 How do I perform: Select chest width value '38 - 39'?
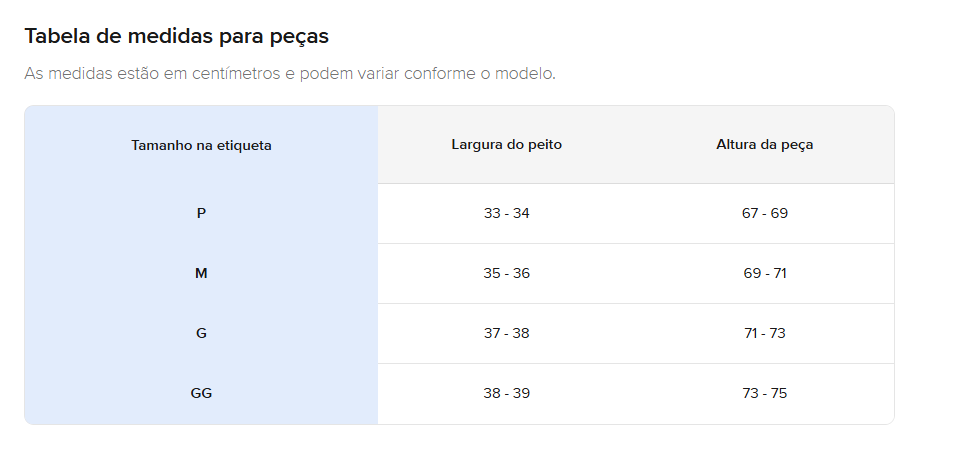pos(506,394)
